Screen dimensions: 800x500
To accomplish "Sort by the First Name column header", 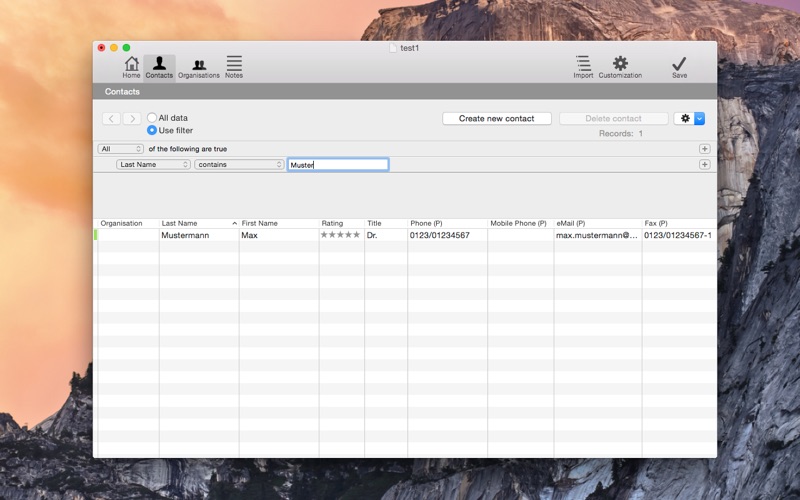I will point(279,223).
